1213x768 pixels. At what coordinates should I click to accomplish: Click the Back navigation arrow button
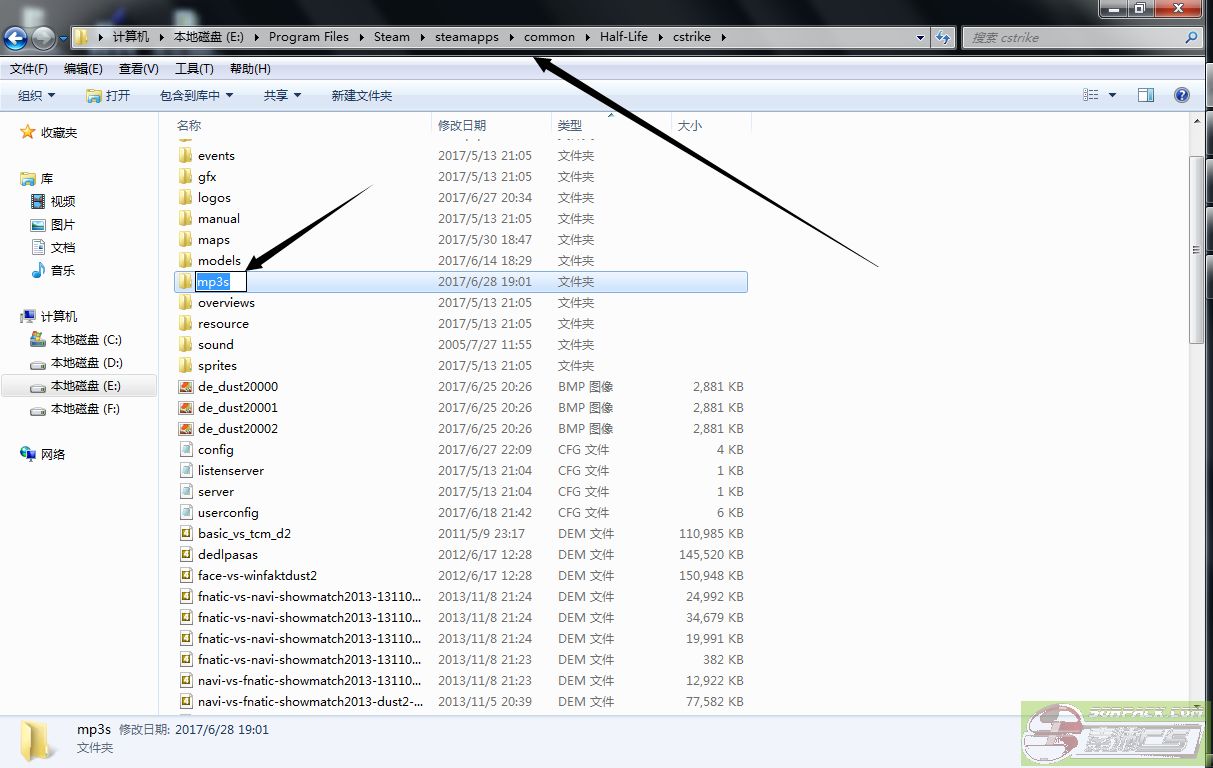click(15, 38)
